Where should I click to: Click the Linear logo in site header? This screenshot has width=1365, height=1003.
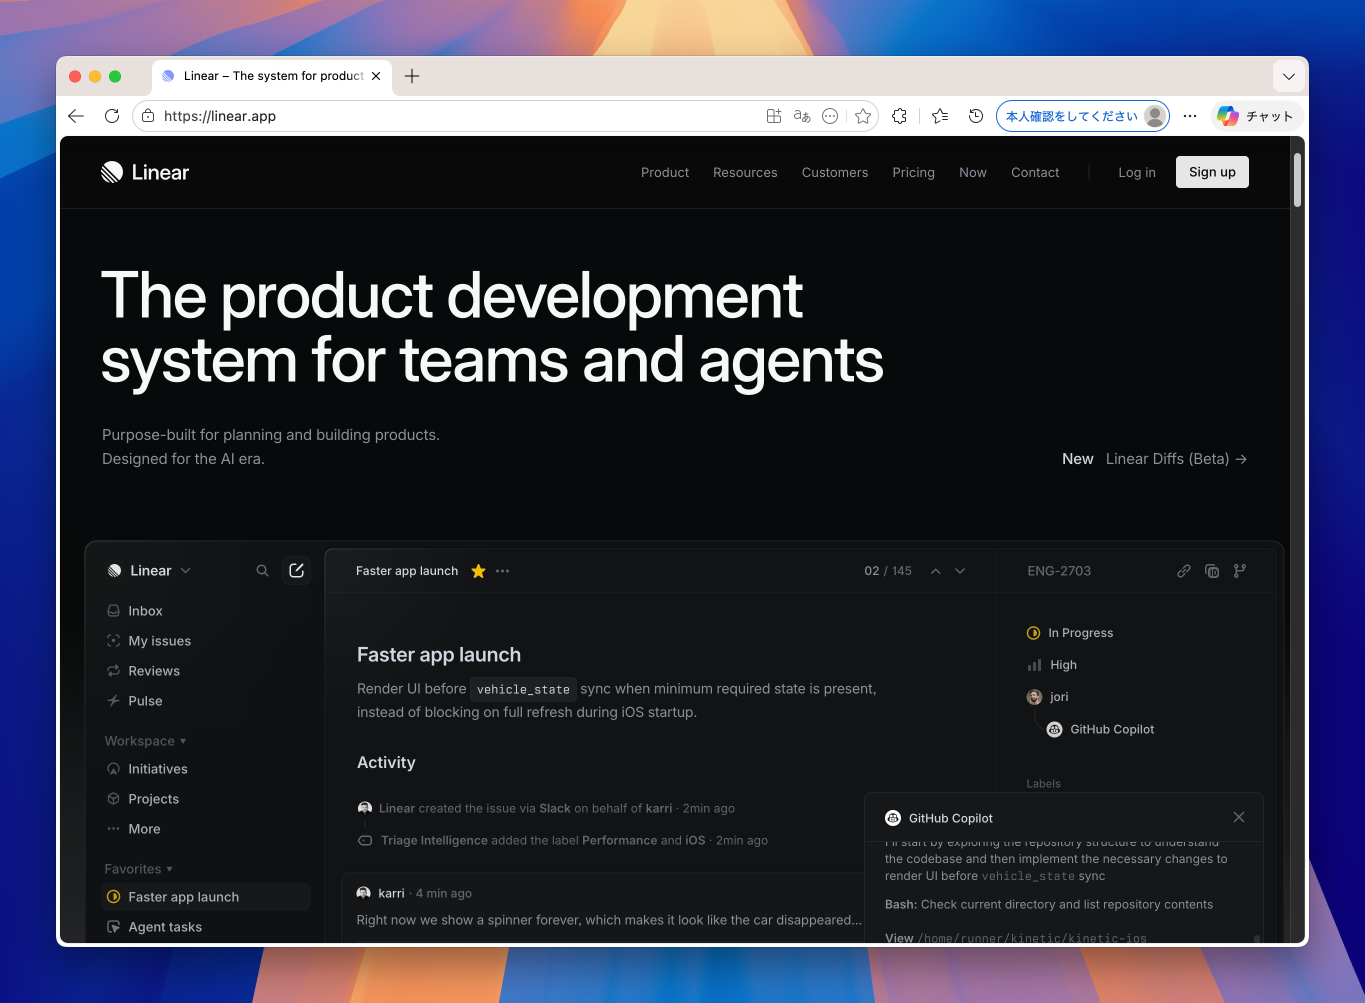[145, 172]
